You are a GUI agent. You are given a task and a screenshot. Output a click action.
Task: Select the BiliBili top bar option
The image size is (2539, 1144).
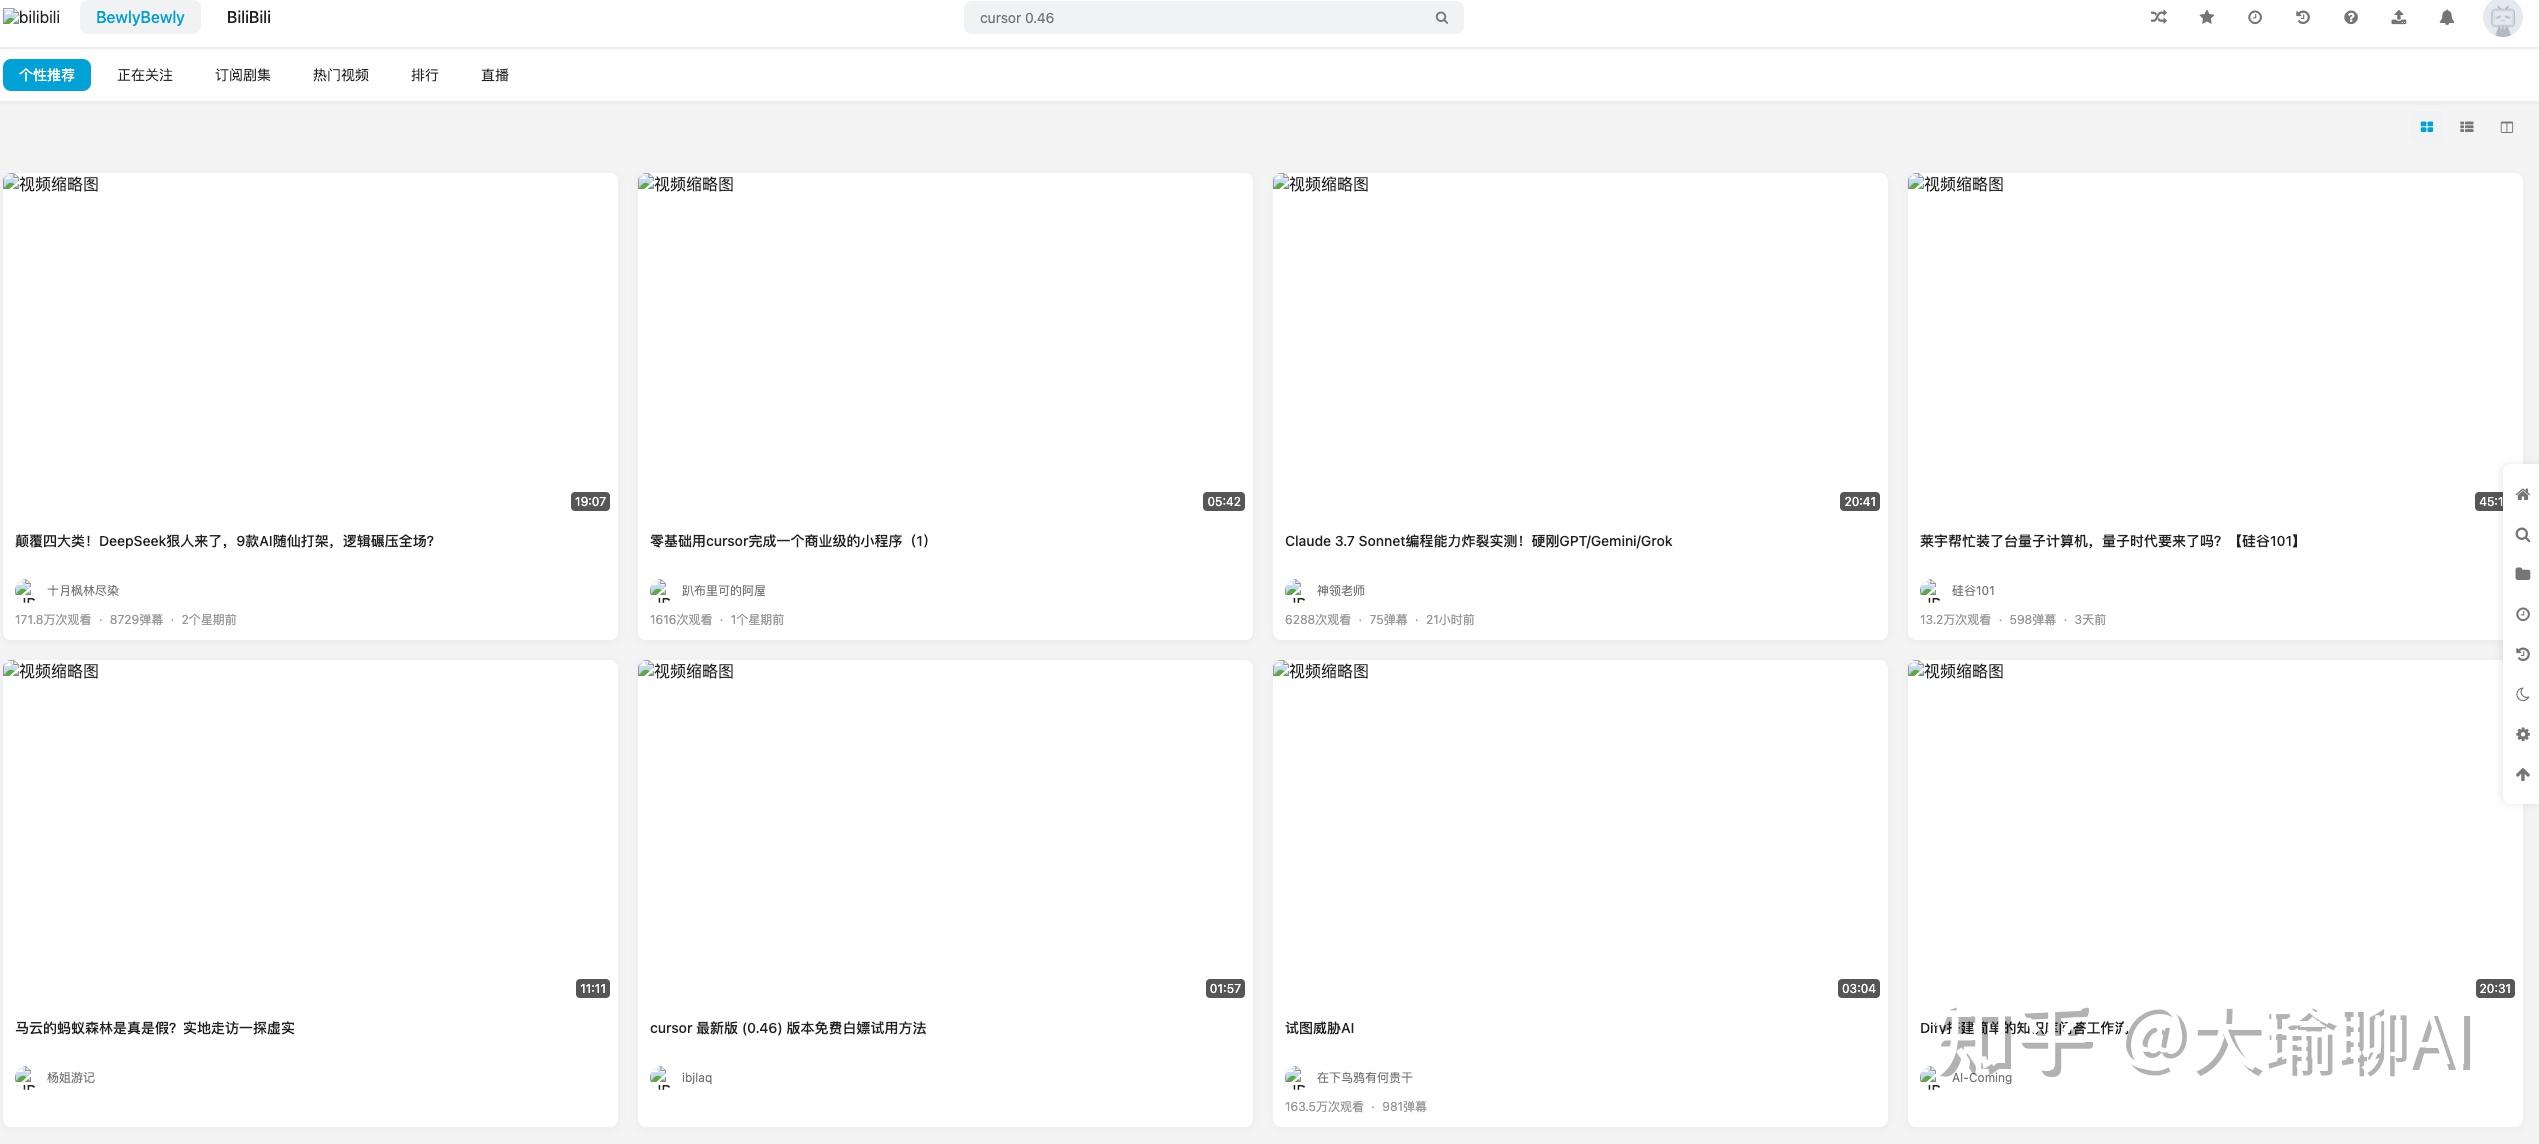[x=248, y=17]
